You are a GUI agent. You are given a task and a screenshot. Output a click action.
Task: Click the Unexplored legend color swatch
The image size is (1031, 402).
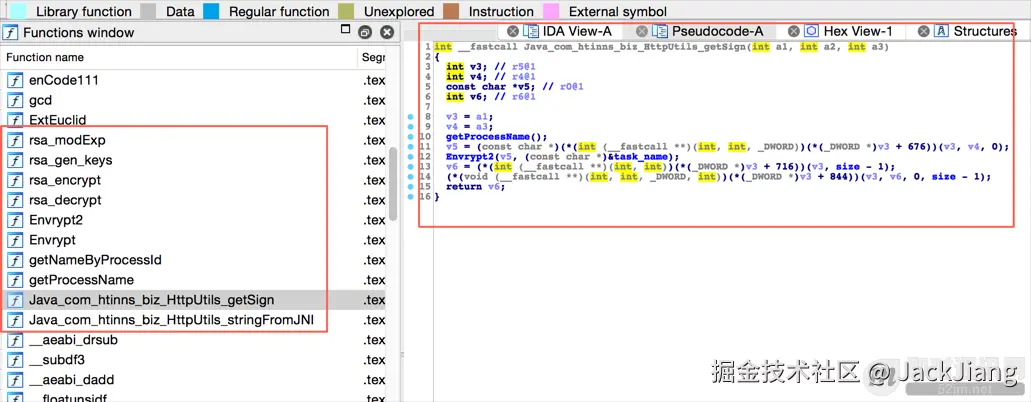[346, 11]
